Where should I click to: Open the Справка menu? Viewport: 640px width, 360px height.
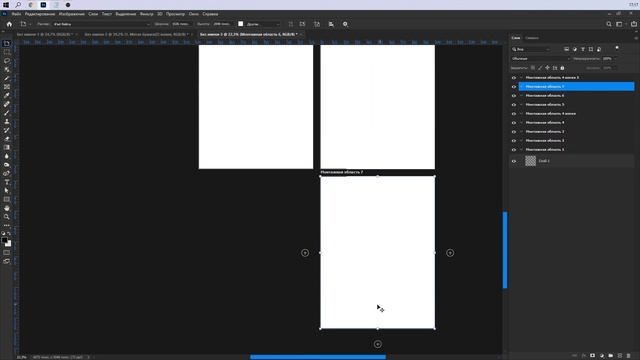(x=210, y=14)
